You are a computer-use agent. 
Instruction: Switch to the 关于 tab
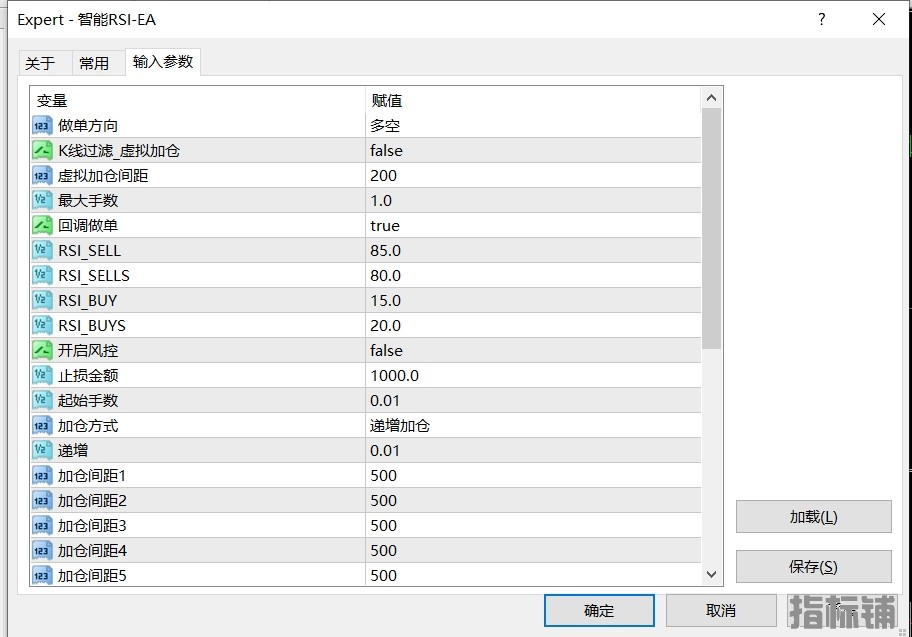pyautogui.click(x=40, y=63)
